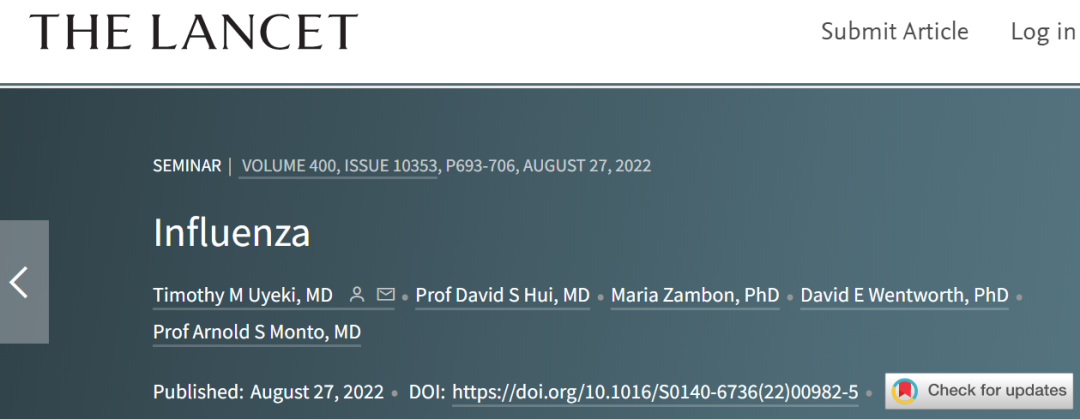Open author Prof David S Hui, MD
Image resolution: width=1080 pixels, height=419 pixels.
click(502, 295)
